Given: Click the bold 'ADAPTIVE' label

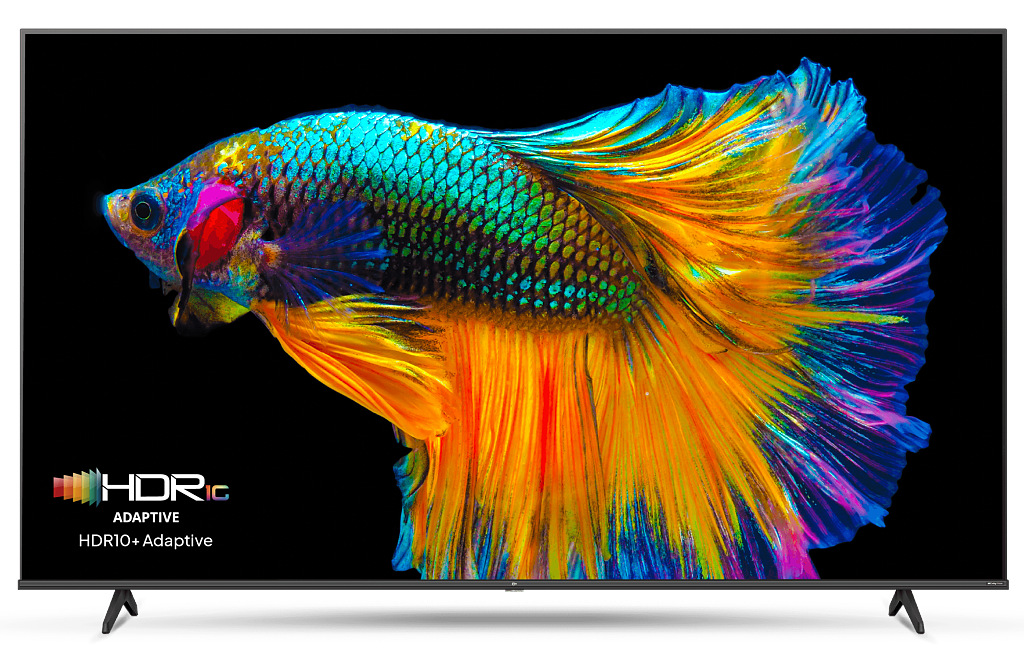Looking at the screenshot, I should [x=146, y=517].
